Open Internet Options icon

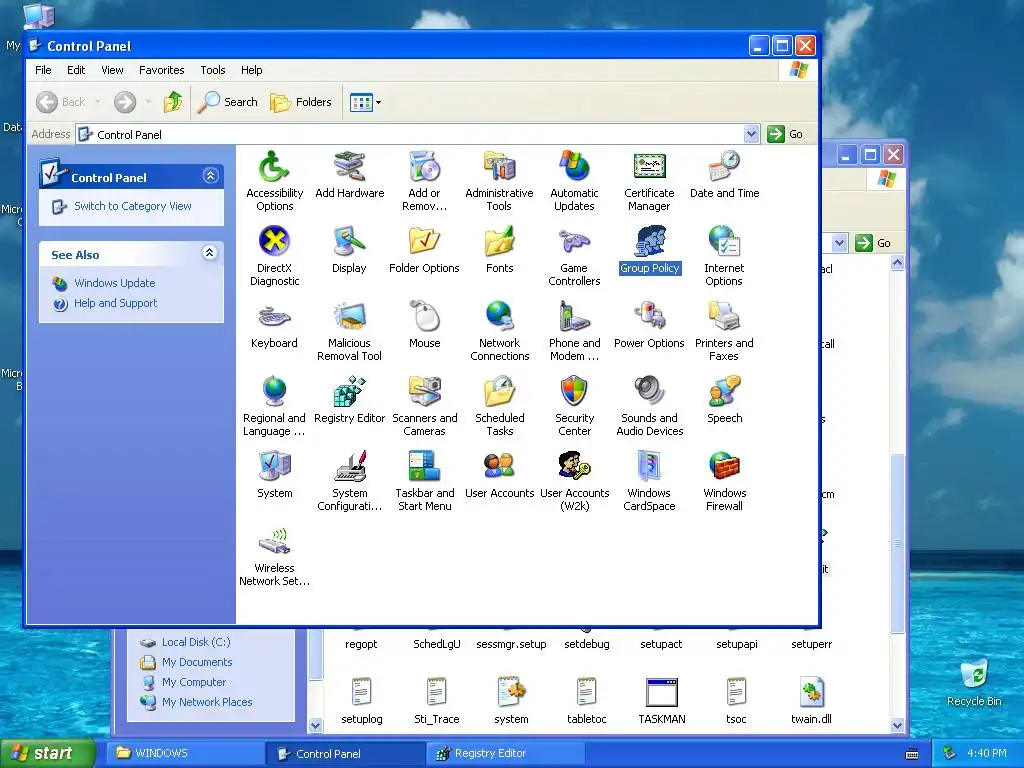coord(724,256)
